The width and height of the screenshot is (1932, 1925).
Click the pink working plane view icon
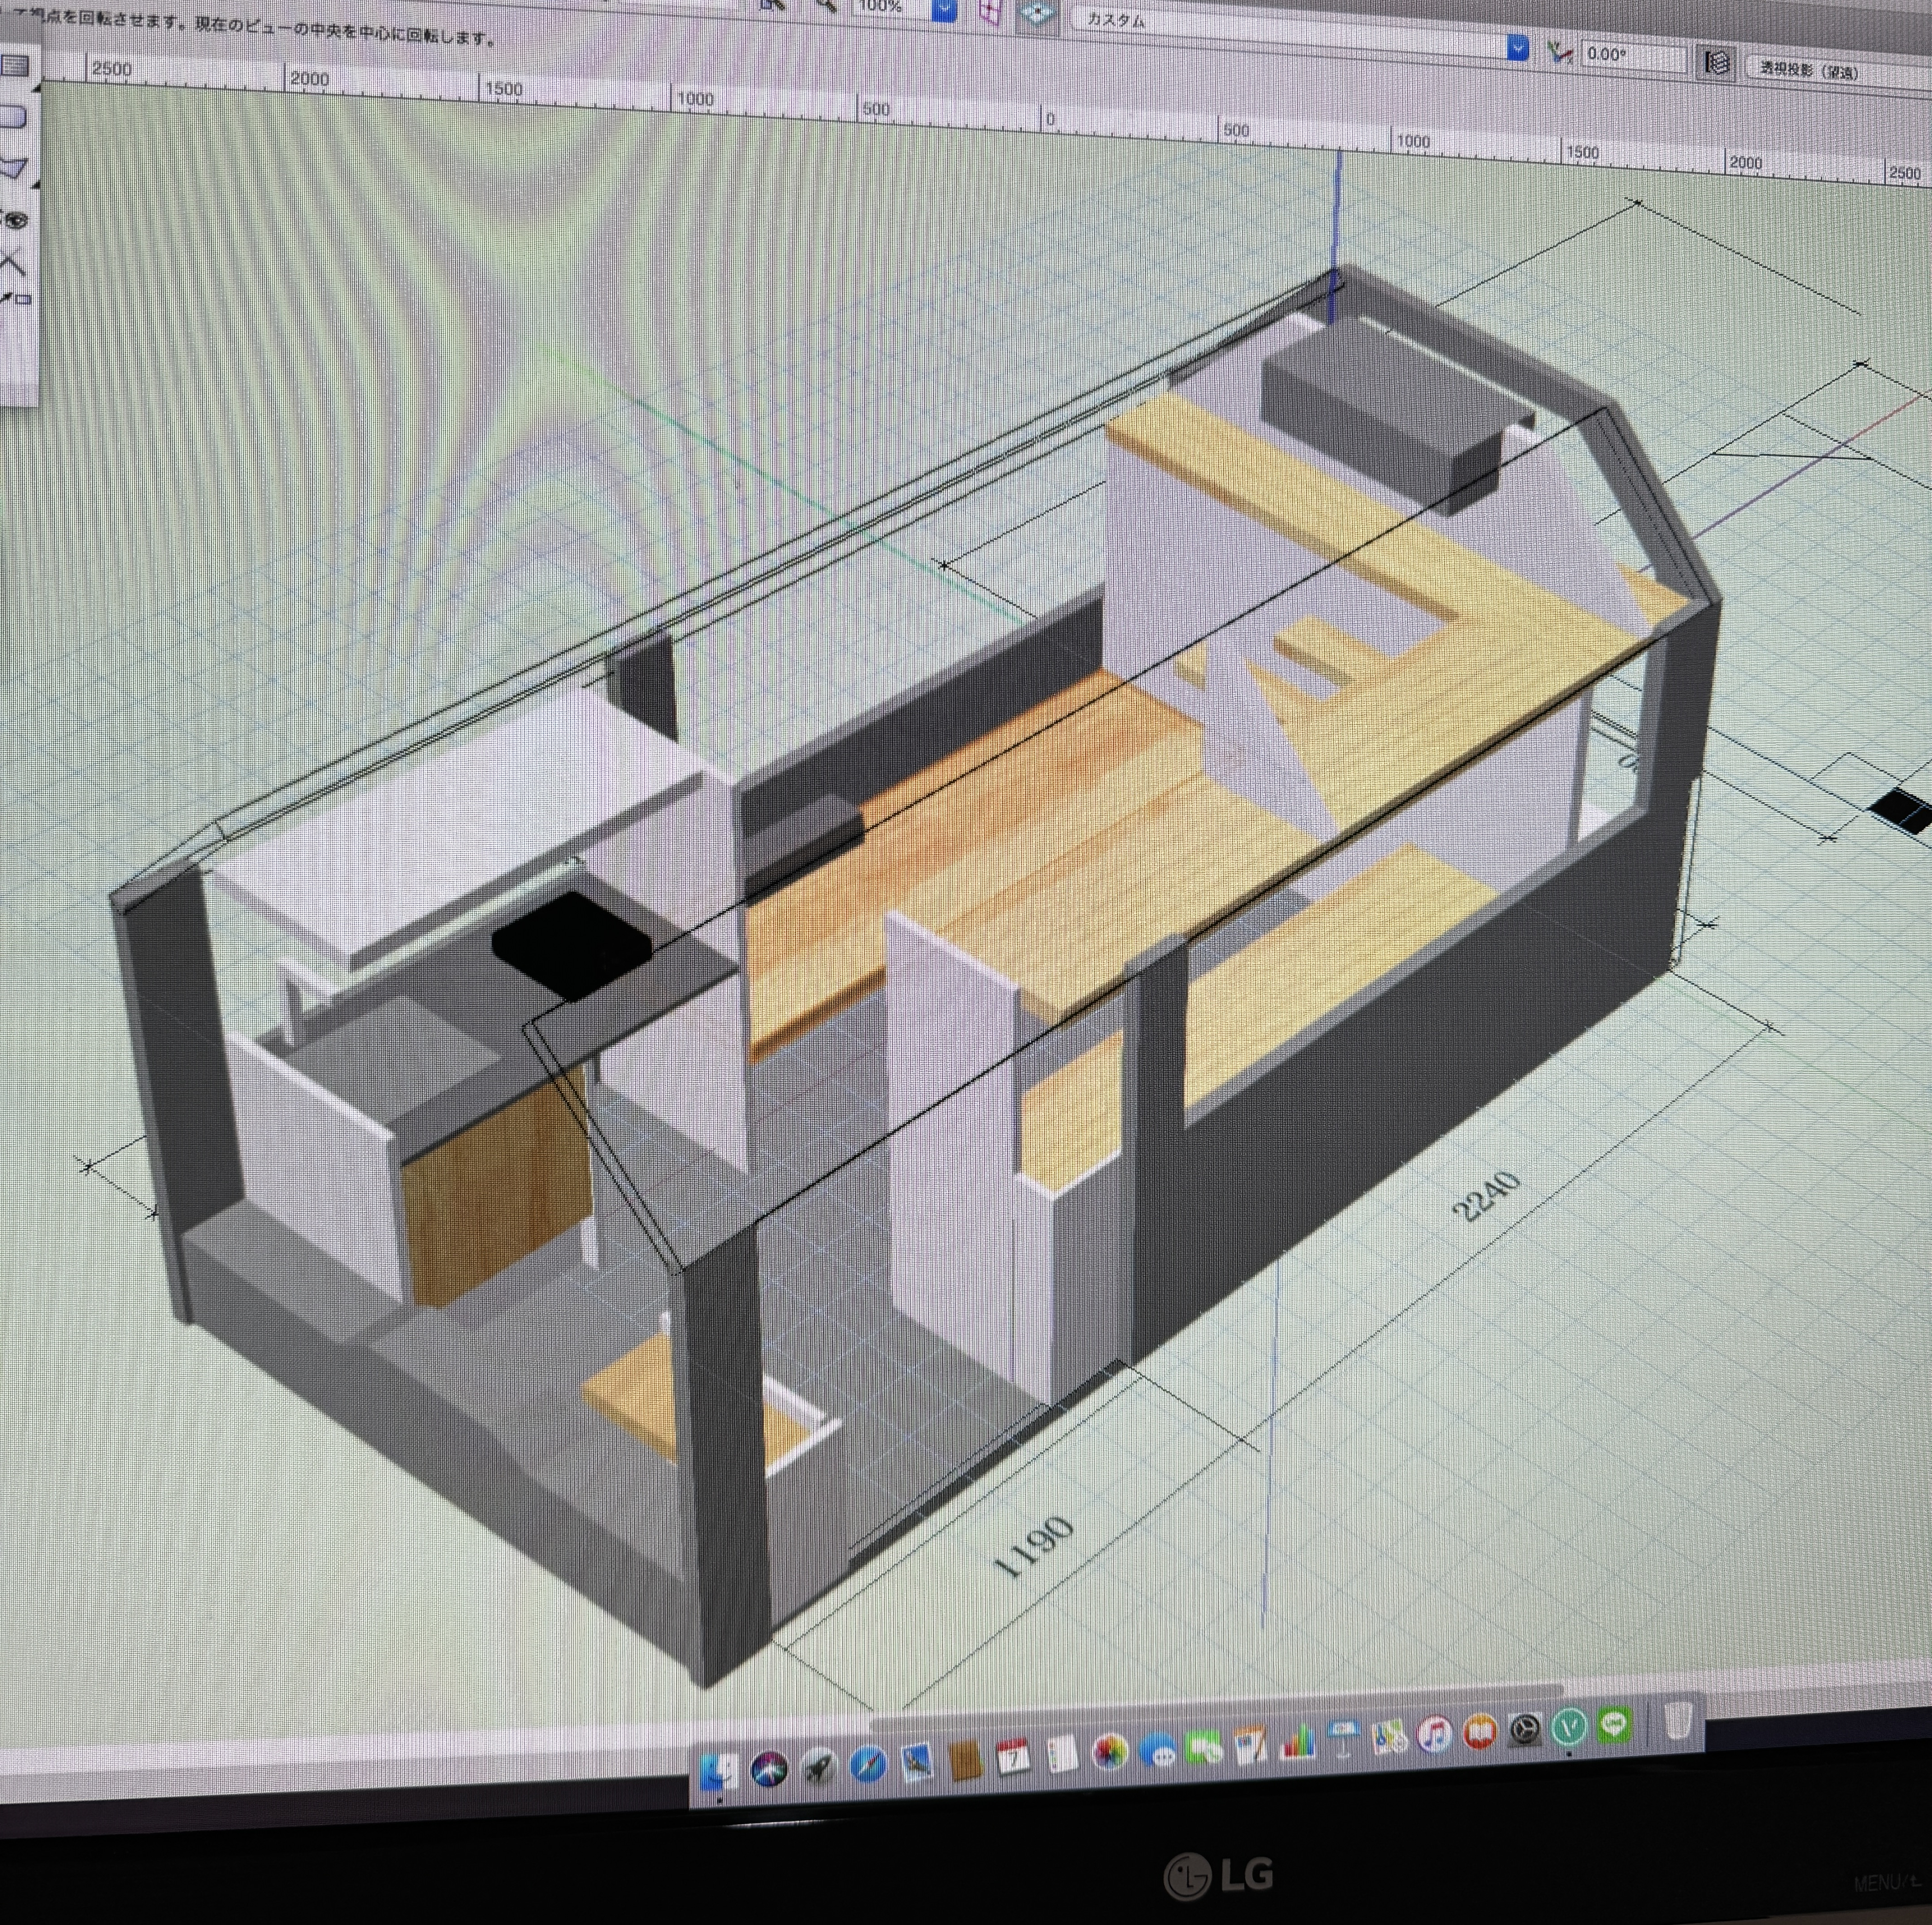(989, 12)
